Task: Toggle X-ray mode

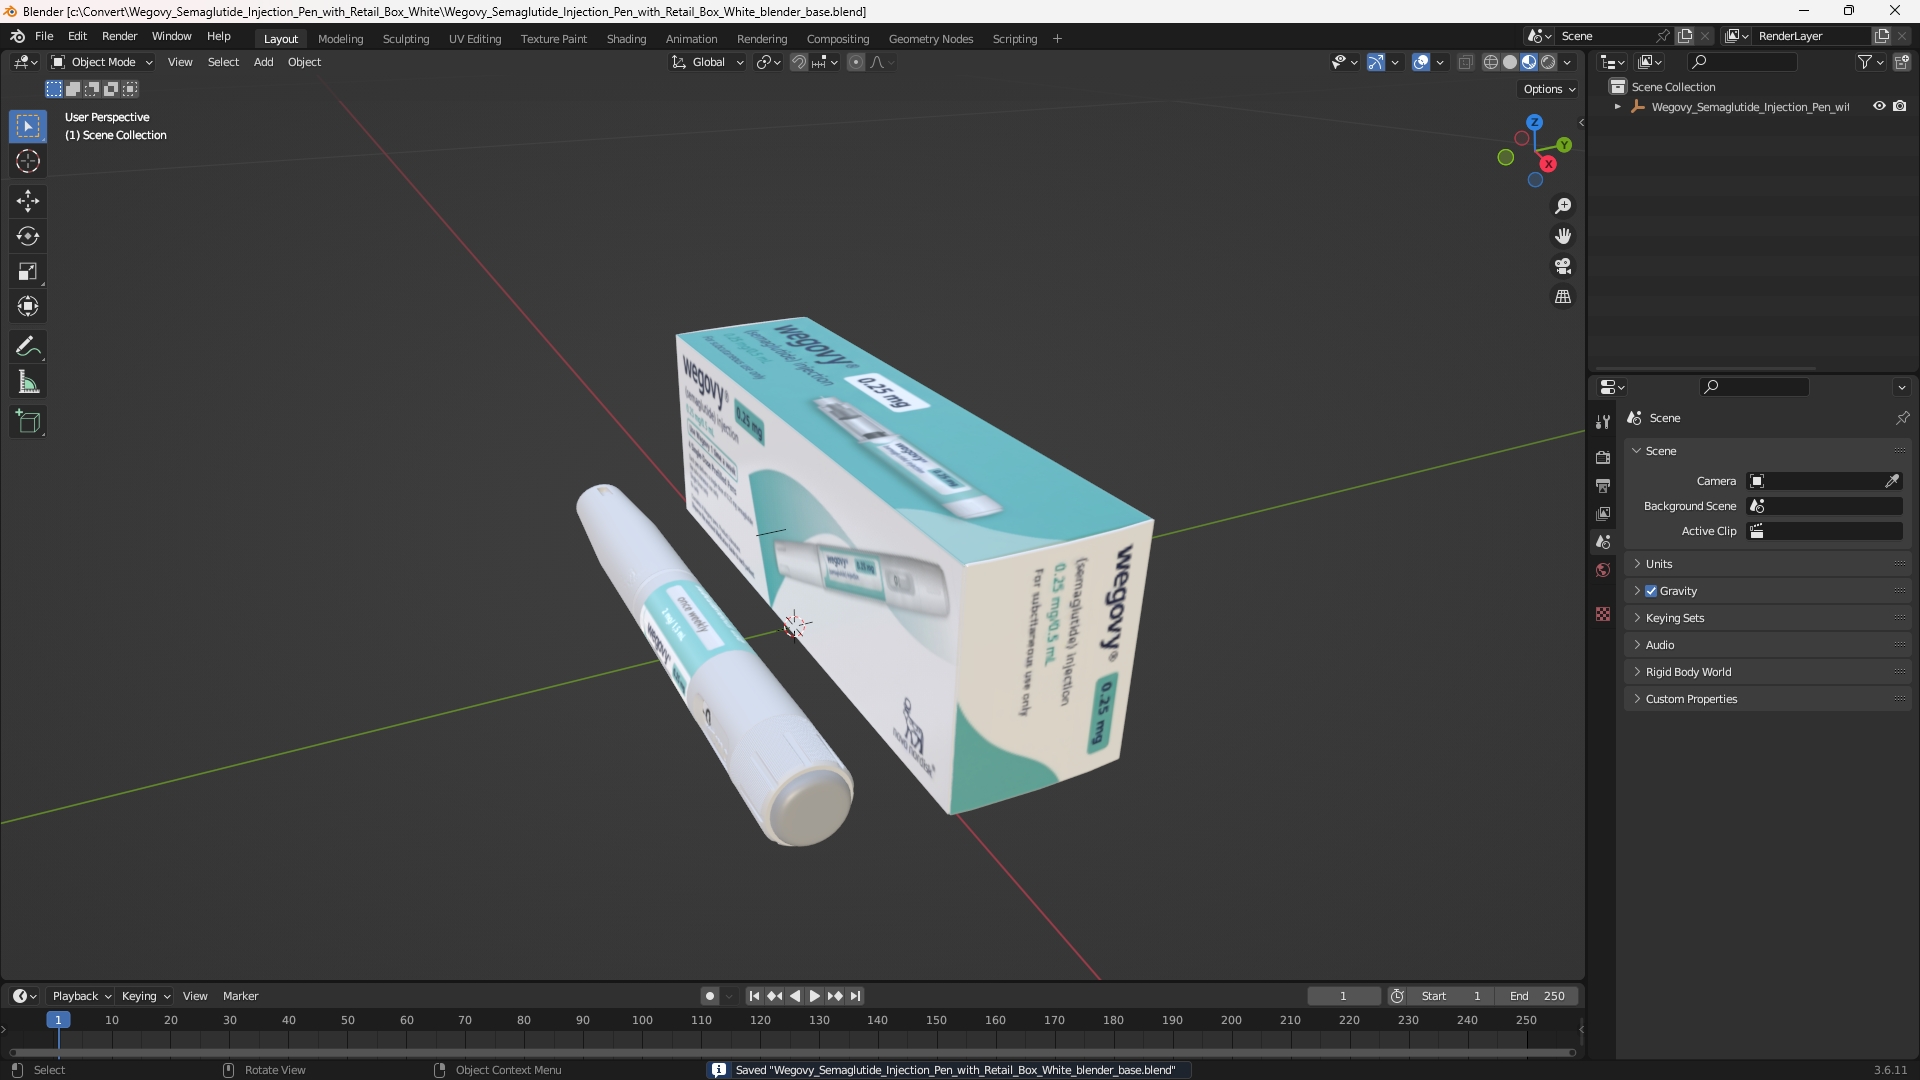Action: [1466, 62]
